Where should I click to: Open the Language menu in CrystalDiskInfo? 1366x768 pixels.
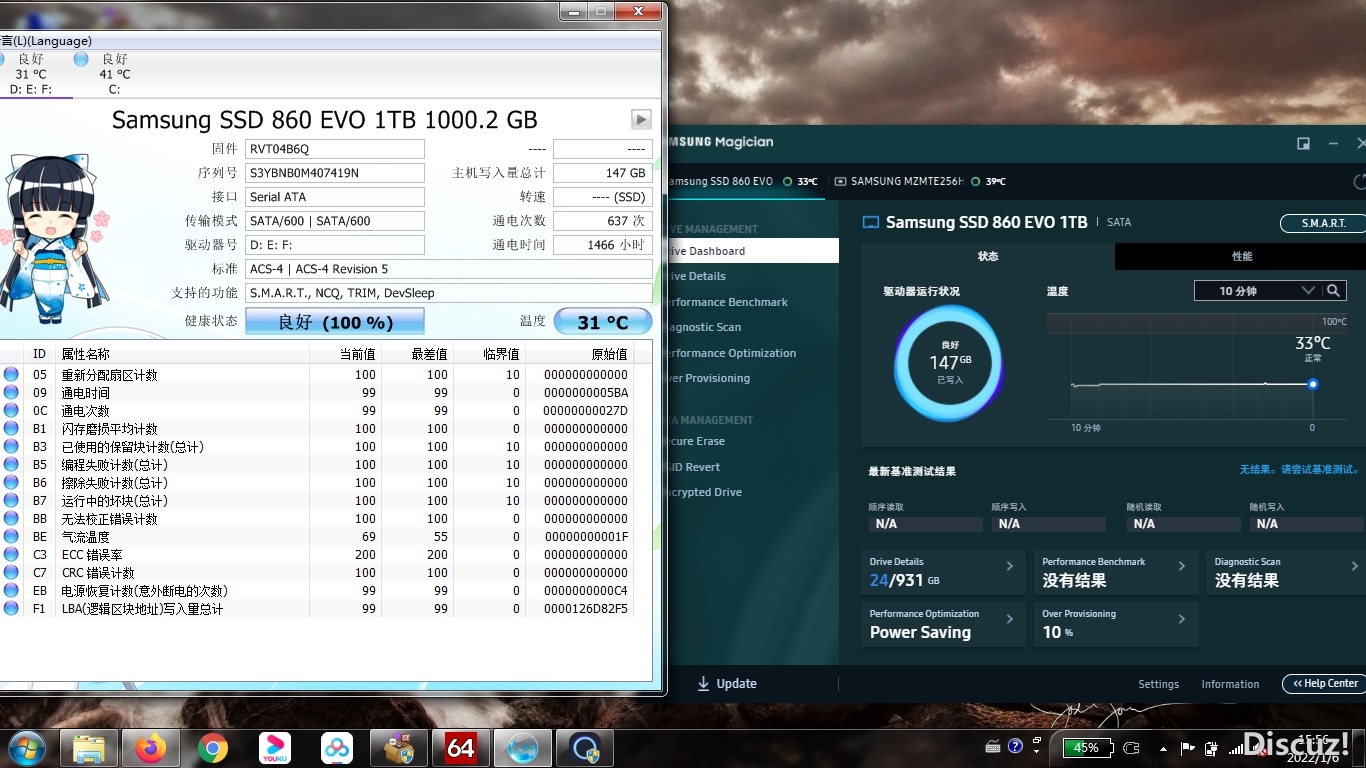point(46,41)
